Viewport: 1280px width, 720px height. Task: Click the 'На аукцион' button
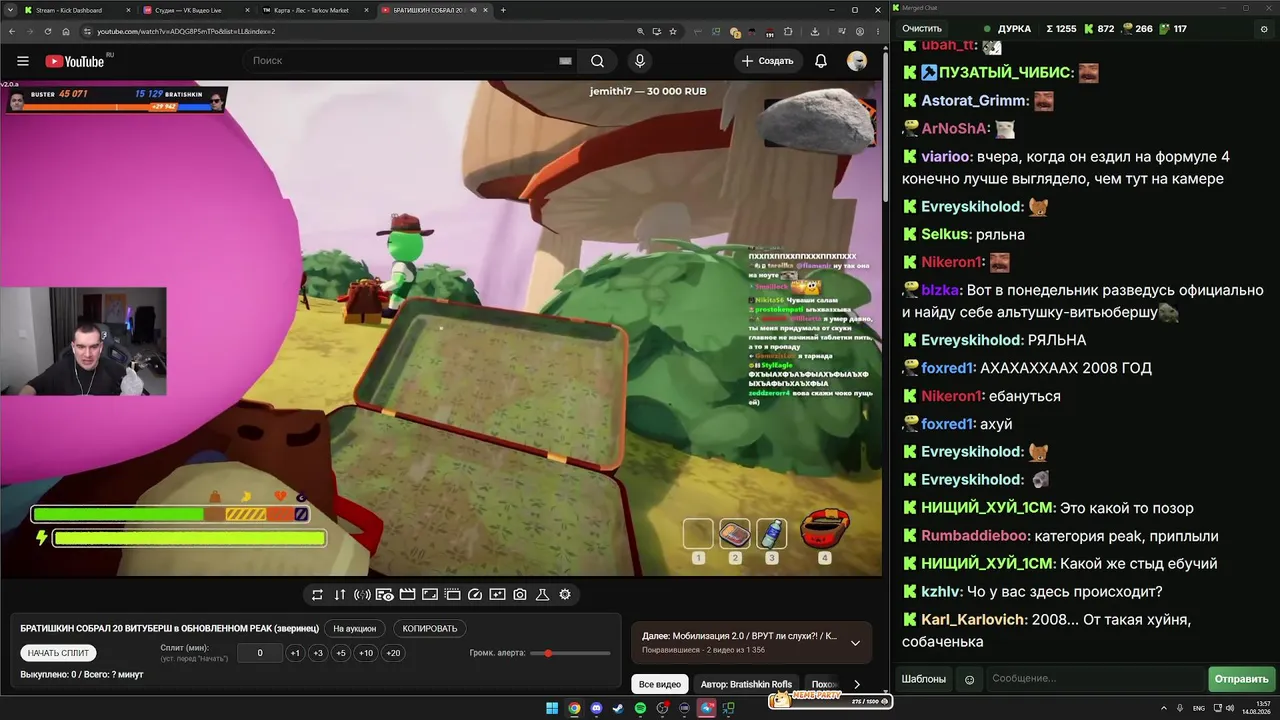[355, 629]
